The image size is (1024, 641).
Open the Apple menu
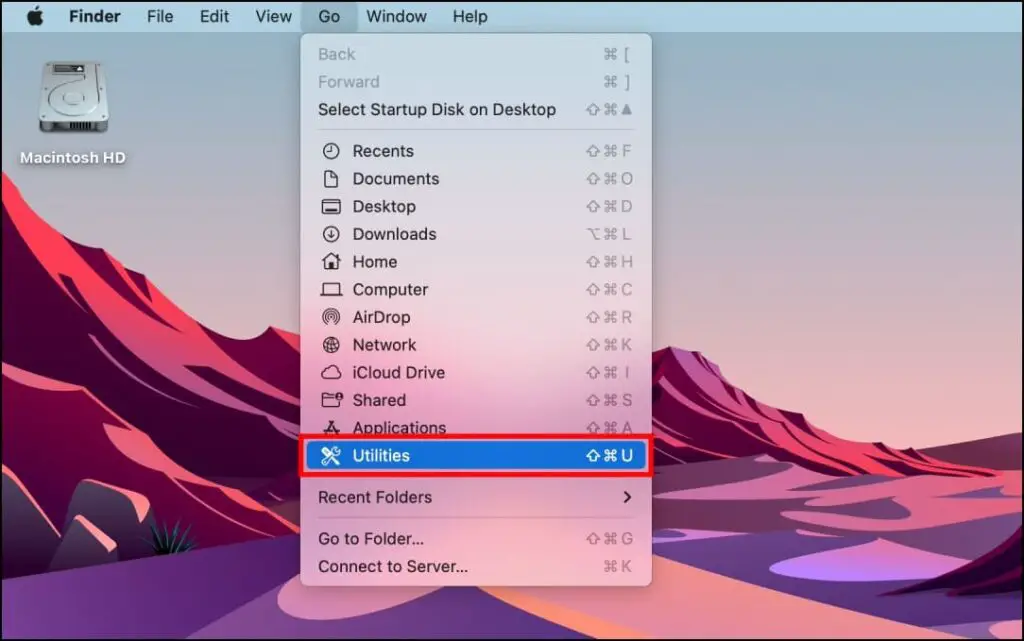point(35,16)
